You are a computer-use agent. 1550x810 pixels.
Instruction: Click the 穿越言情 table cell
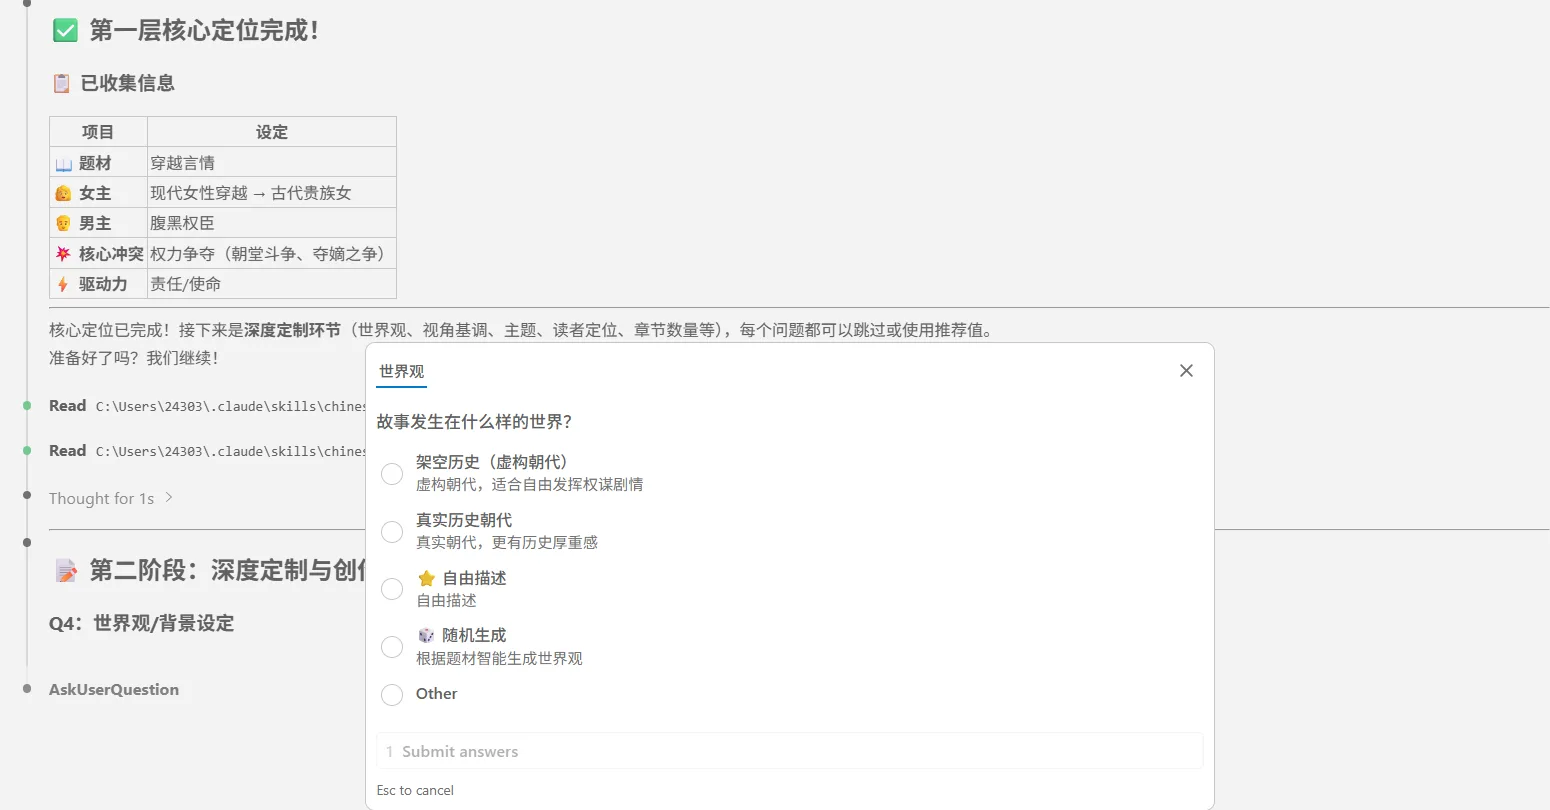272,163
